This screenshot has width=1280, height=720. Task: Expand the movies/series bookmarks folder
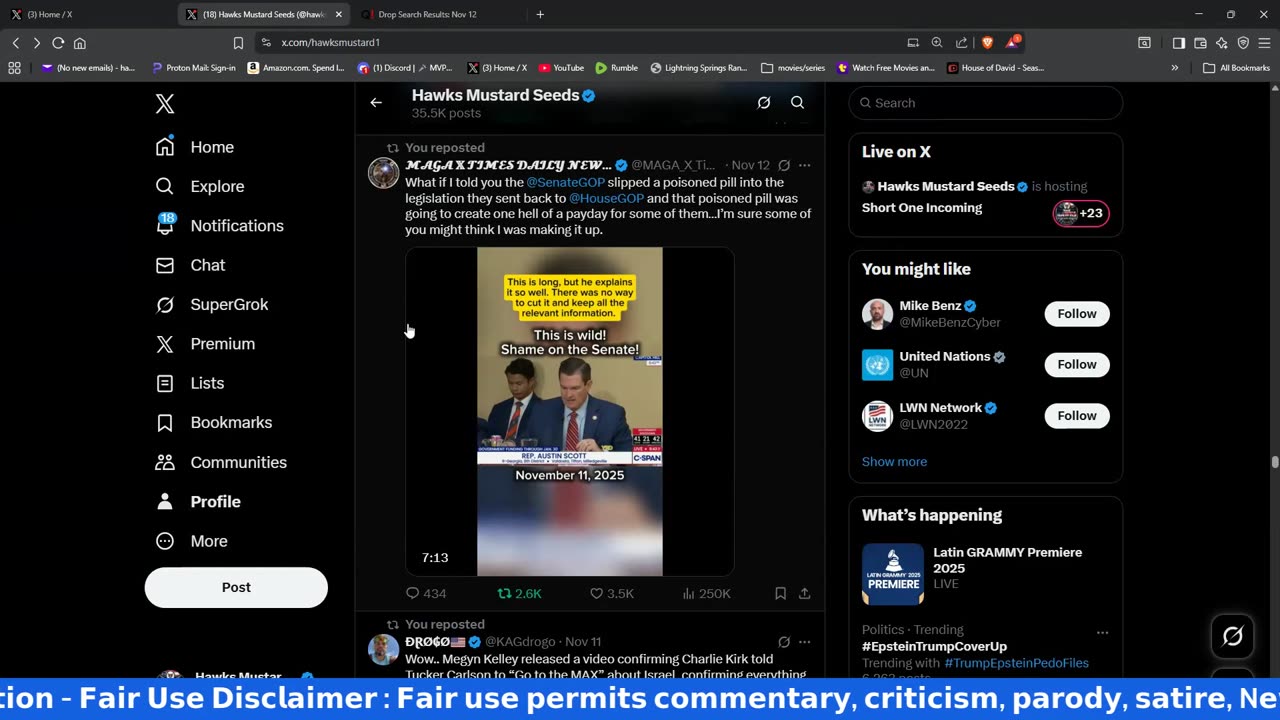click(793, 68)
